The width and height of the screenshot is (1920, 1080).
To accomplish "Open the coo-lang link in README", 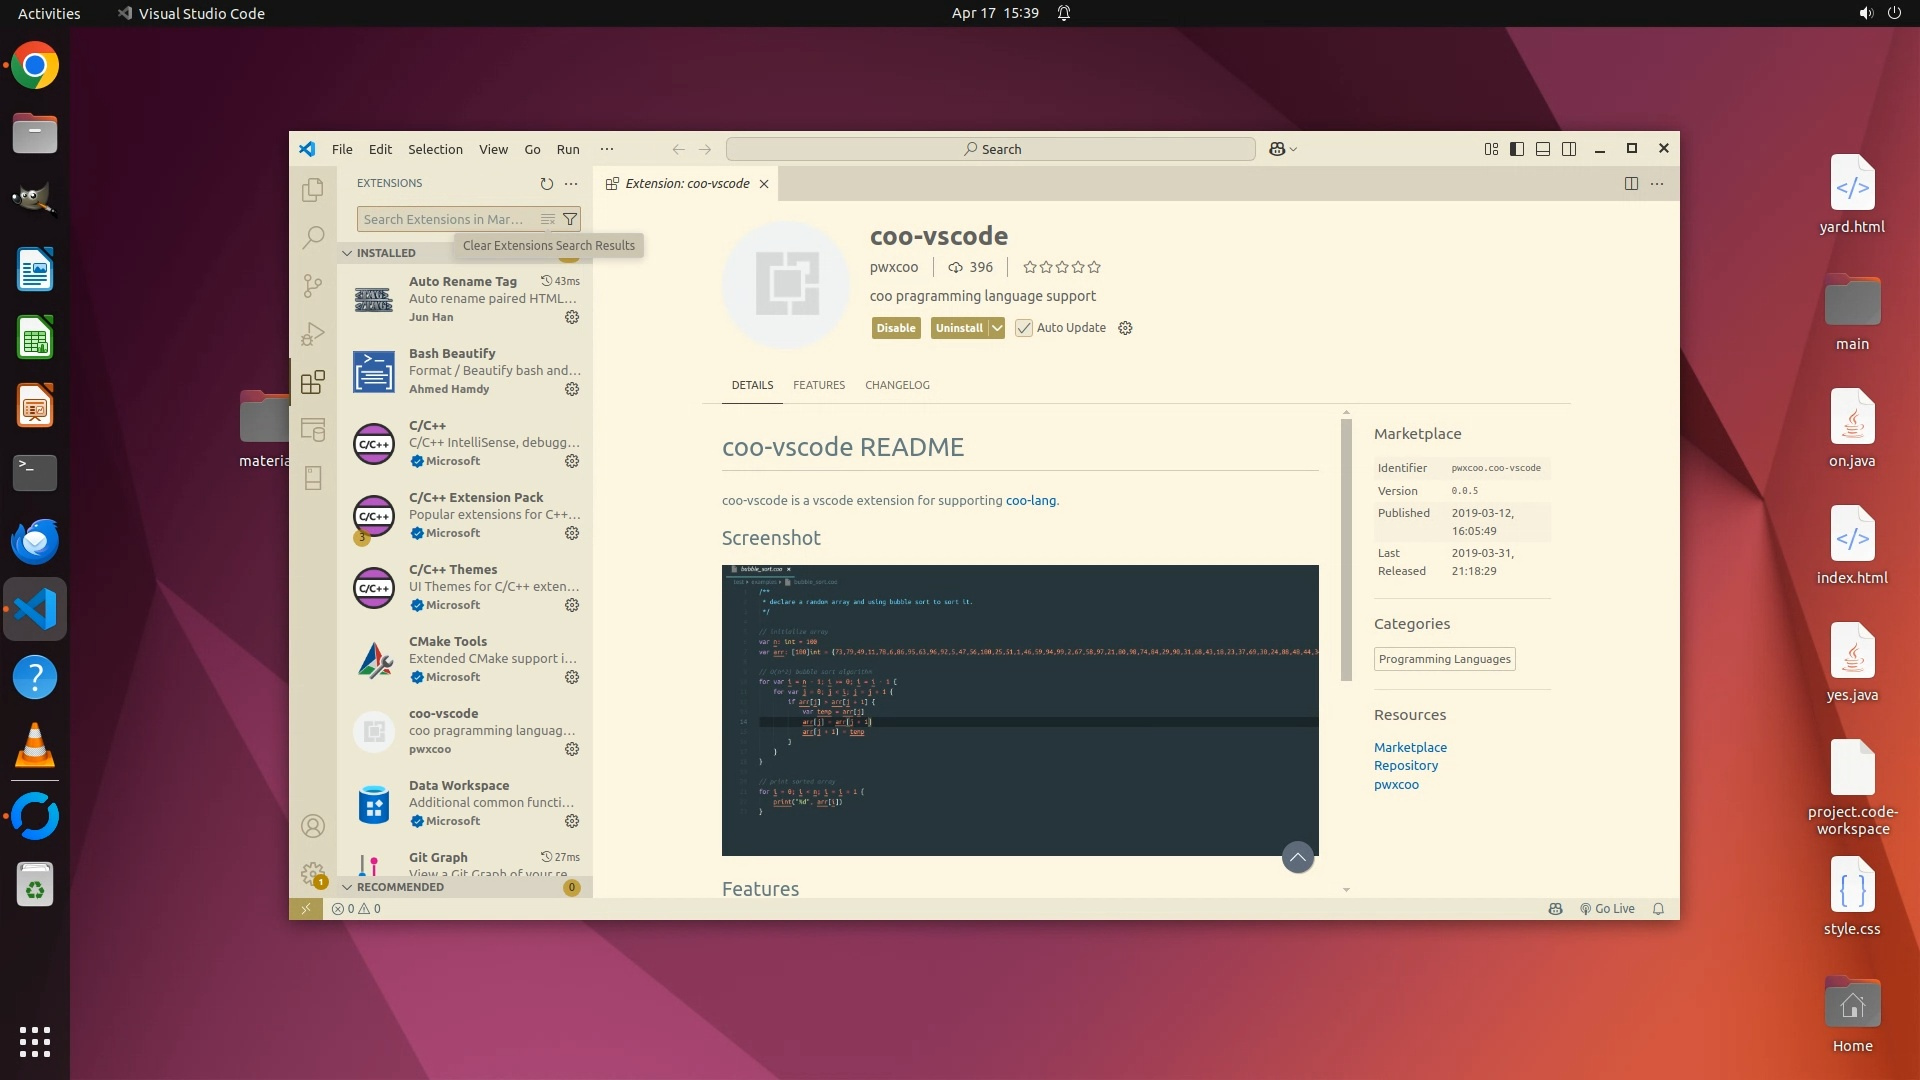I will click(x=1030, y=501).
